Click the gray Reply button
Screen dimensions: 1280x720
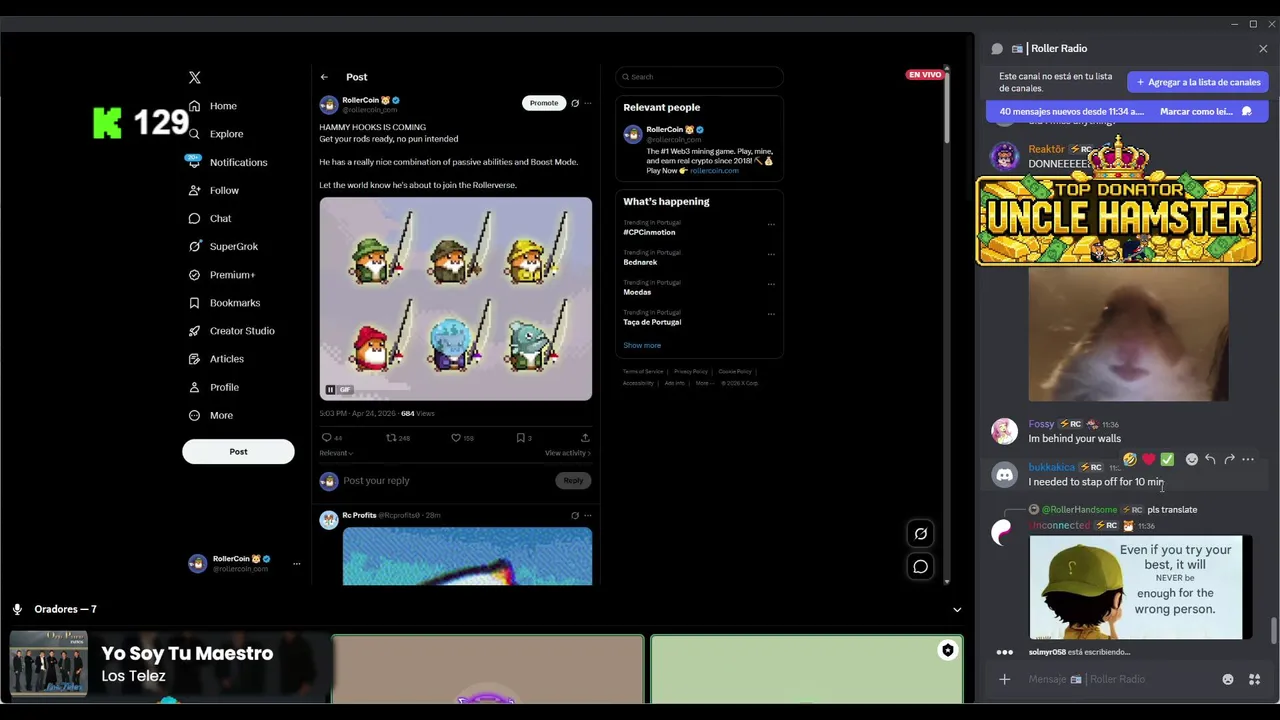pyautogui.click(x=573, y=481)
